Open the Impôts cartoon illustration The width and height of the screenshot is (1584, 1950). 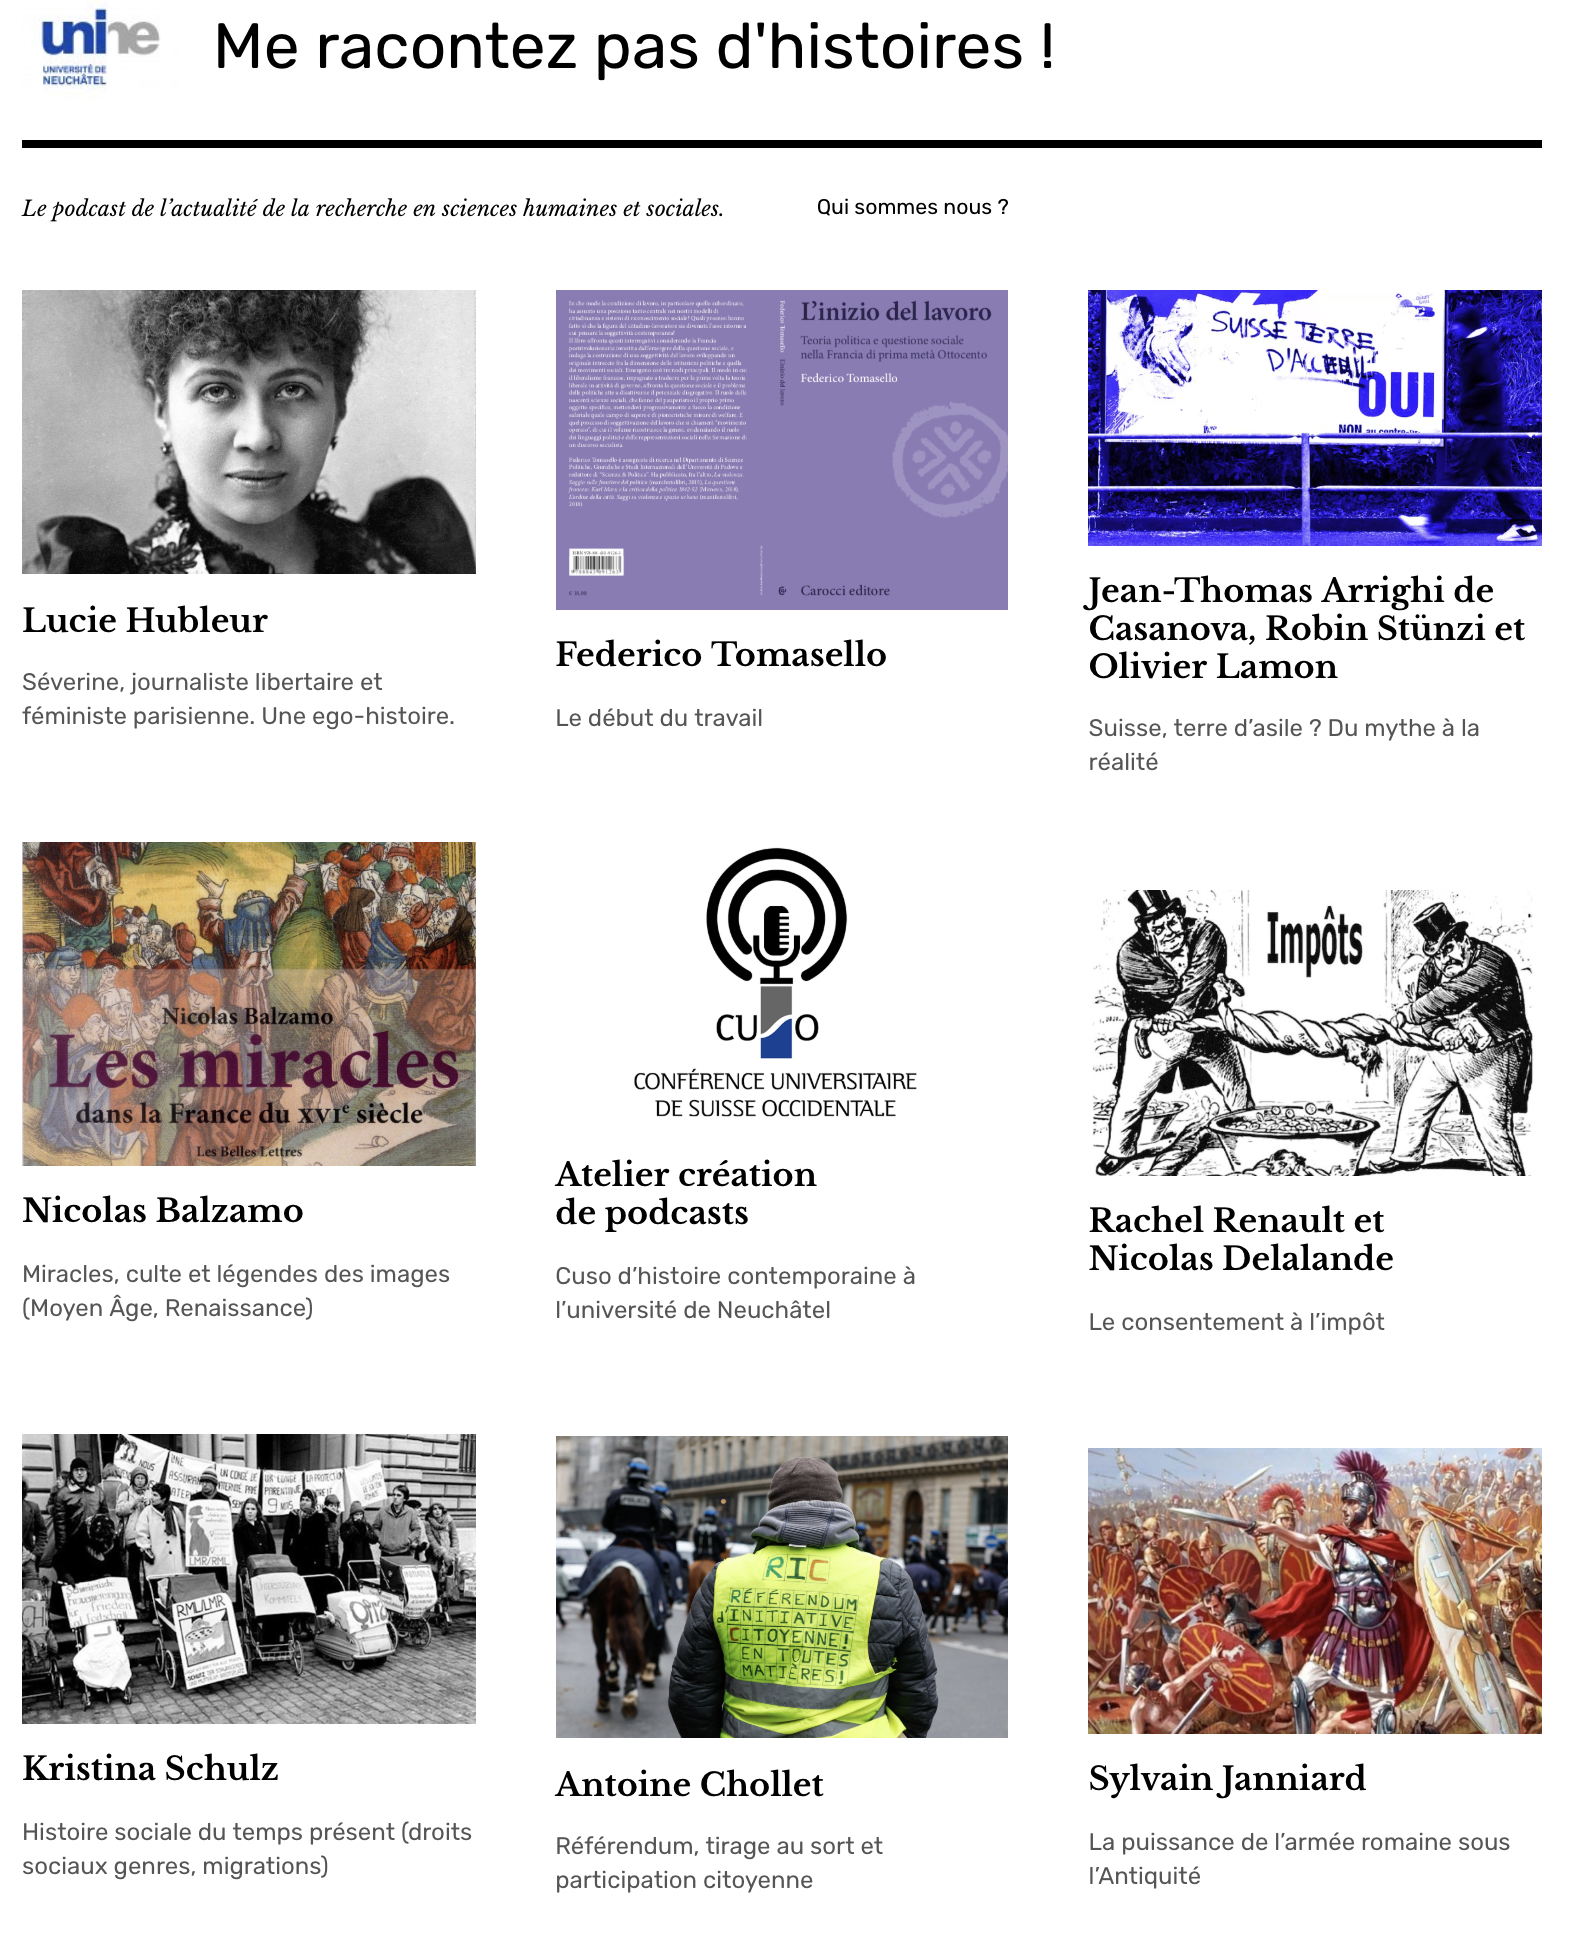point(1315,1032)
